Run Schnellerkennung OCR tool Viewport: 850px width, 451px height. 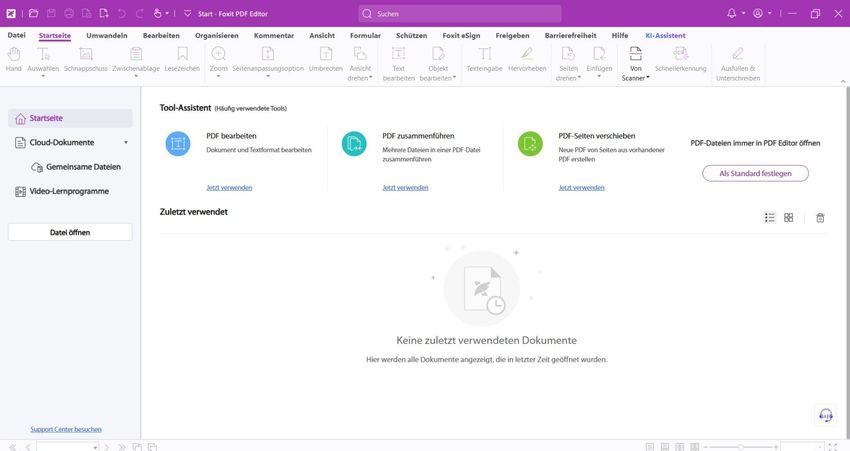(x=680, y=59)
